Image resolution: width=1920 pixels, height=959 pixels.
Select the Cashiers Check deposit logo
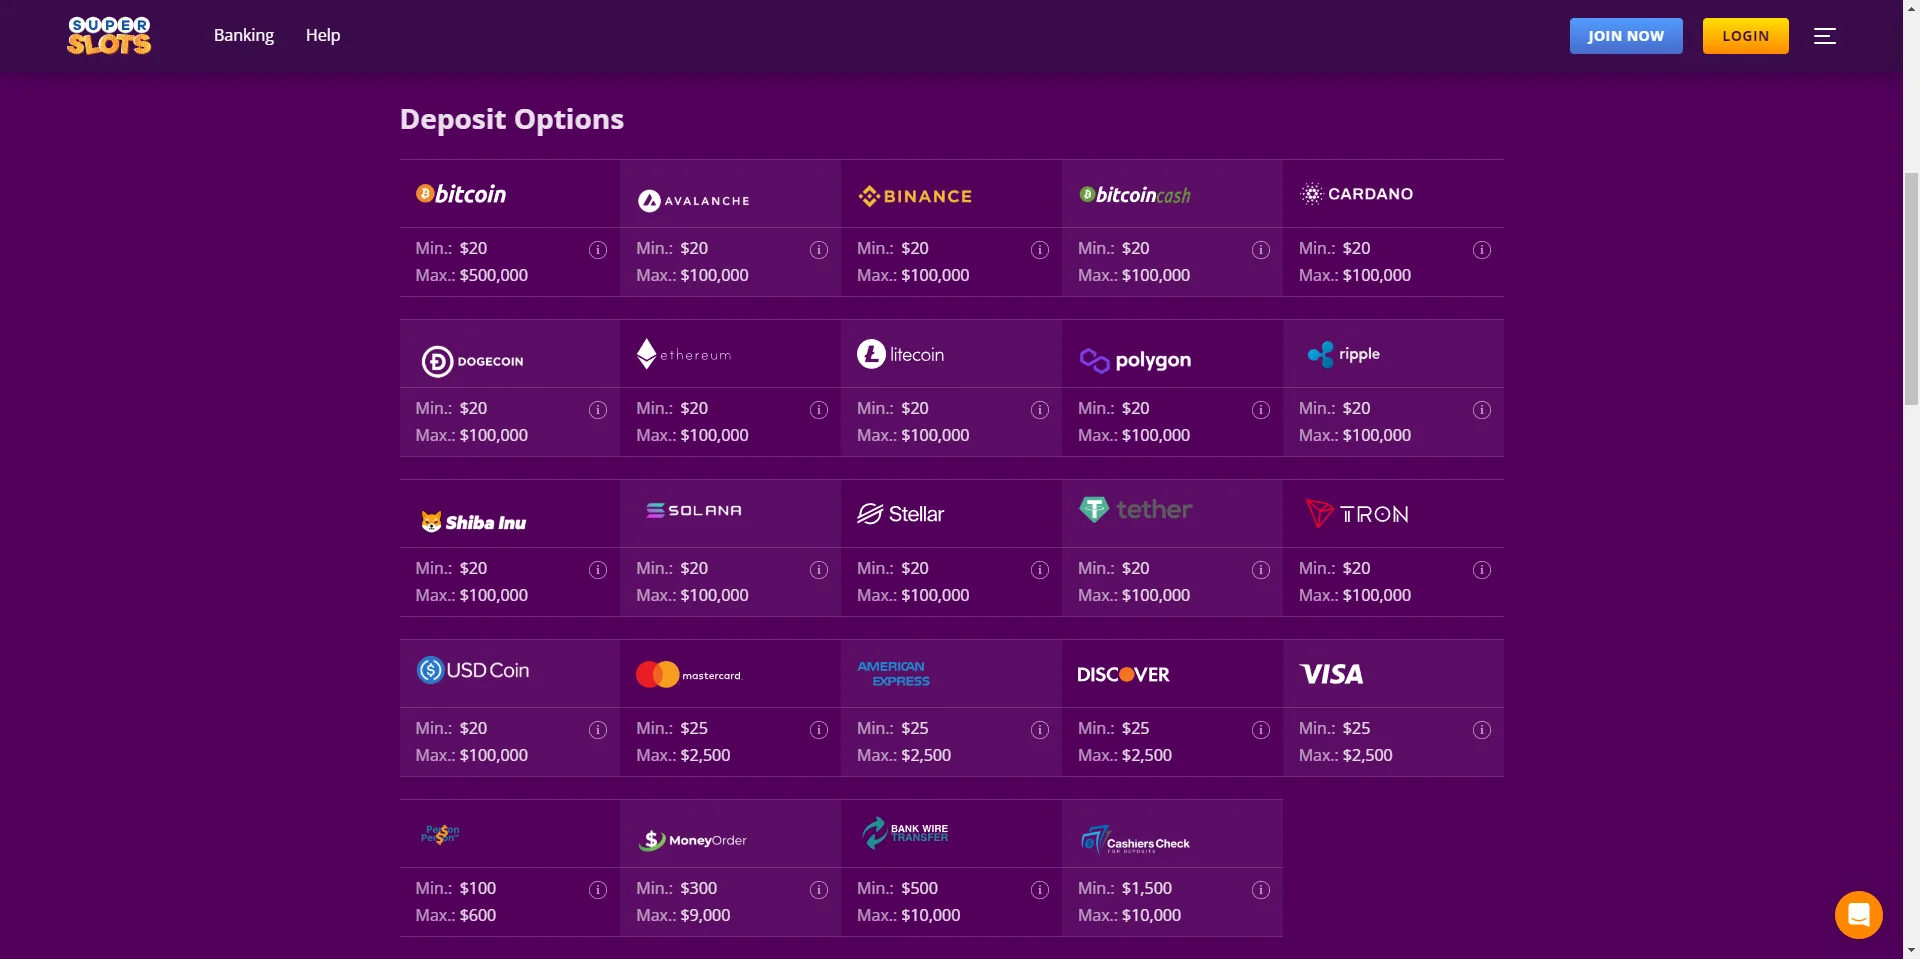1135,840
